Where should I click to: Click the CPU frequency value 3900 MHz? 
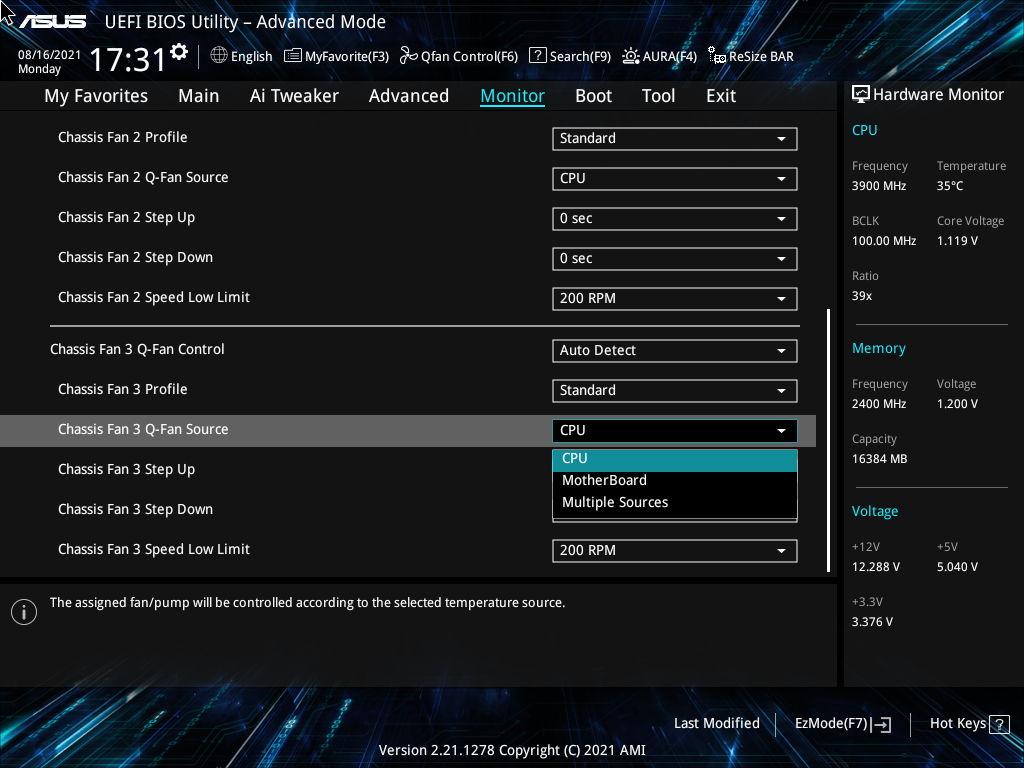point(879,186)
